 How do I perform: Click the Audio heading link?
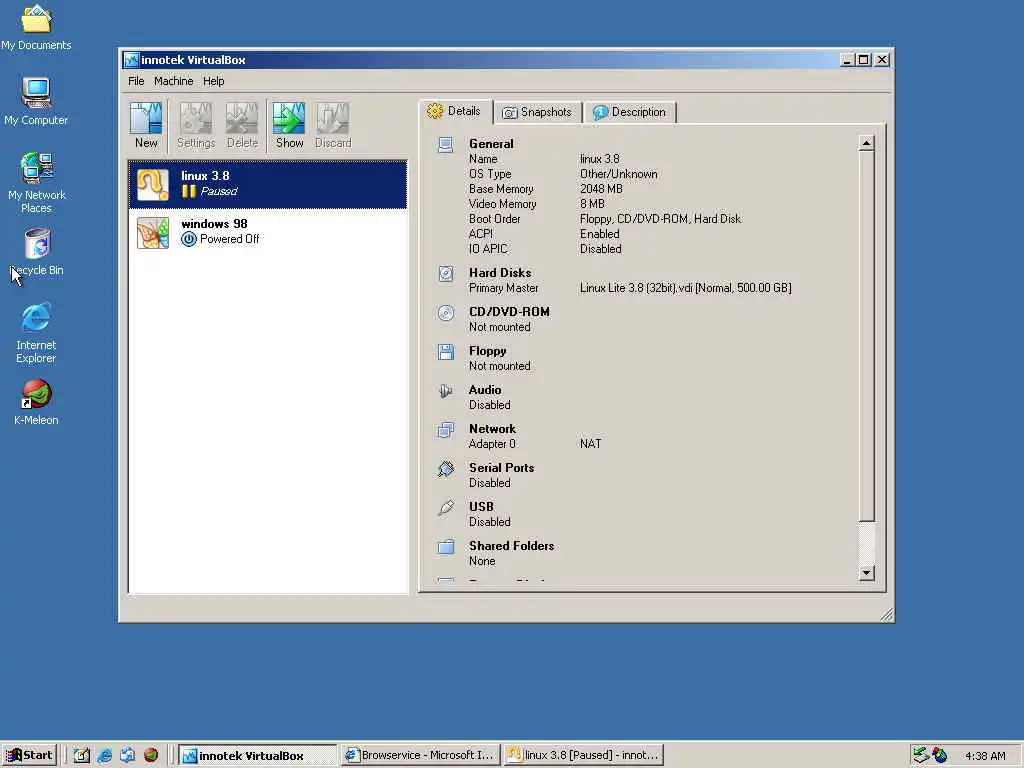click(x=485, y=390)
